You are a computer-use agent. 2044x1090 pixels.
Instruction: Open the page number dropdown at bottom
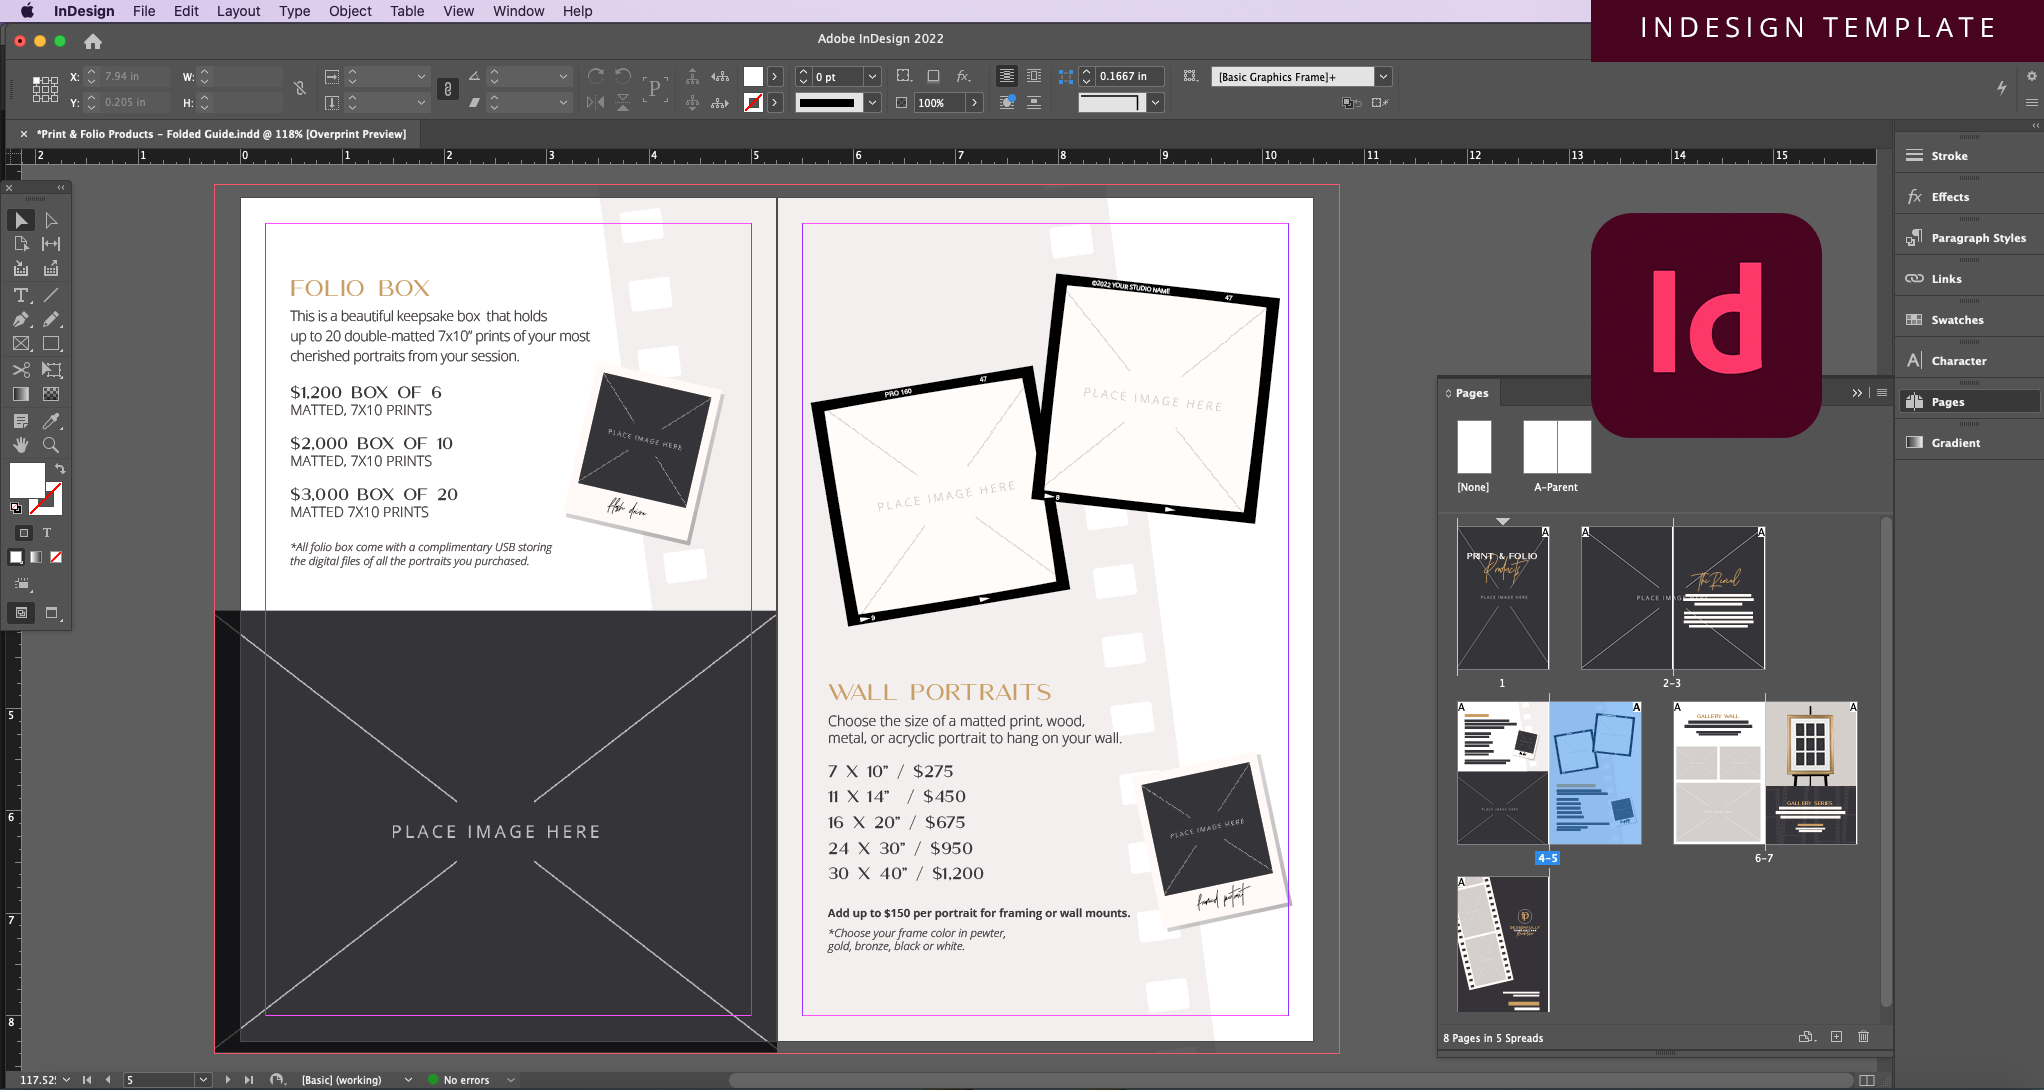(204, 1080)
